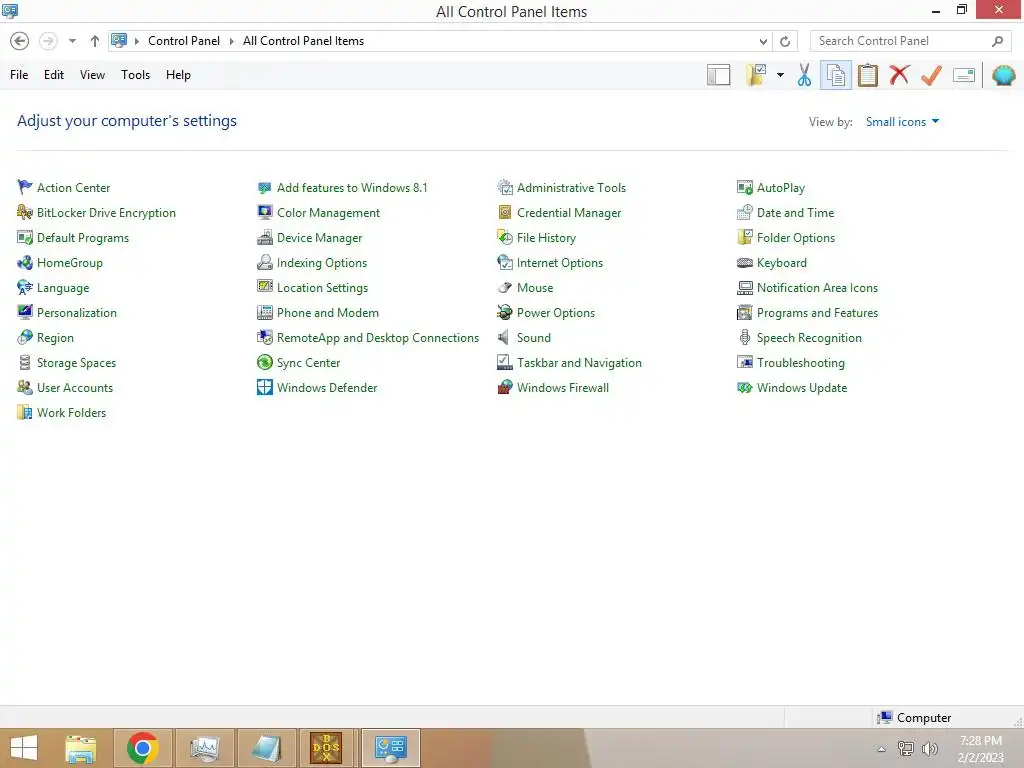Refresh the Control Panel view
This screenshot has width=1024, height=768.
coord(785,41)
